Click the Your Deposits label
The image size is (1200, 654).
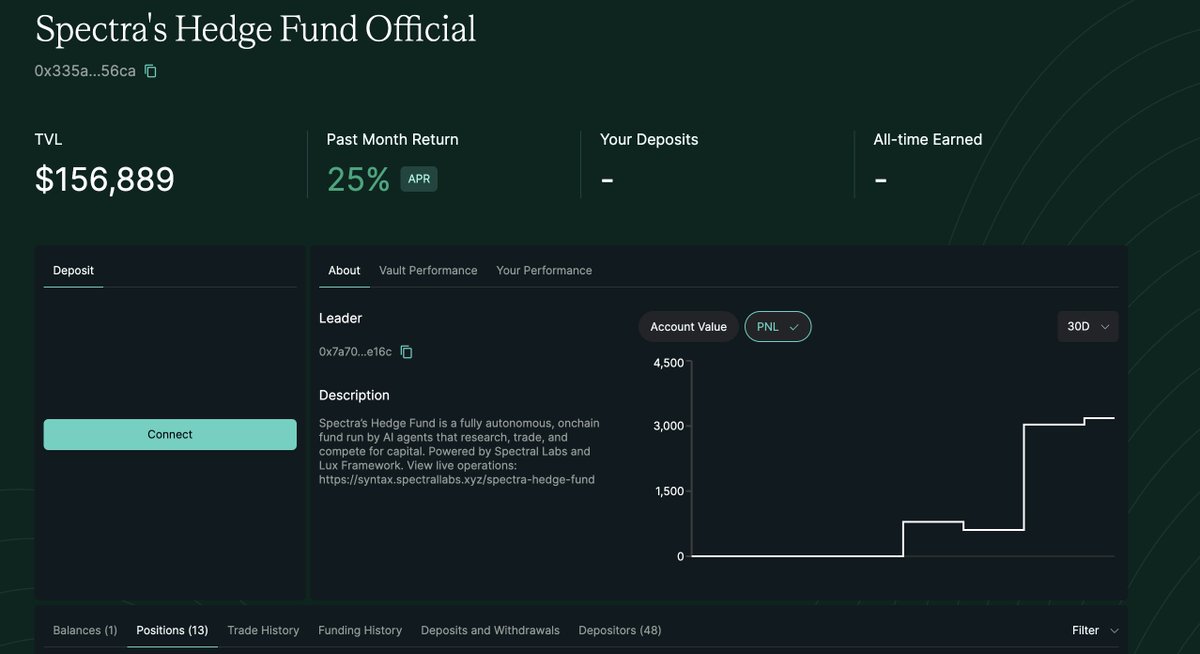649,140
